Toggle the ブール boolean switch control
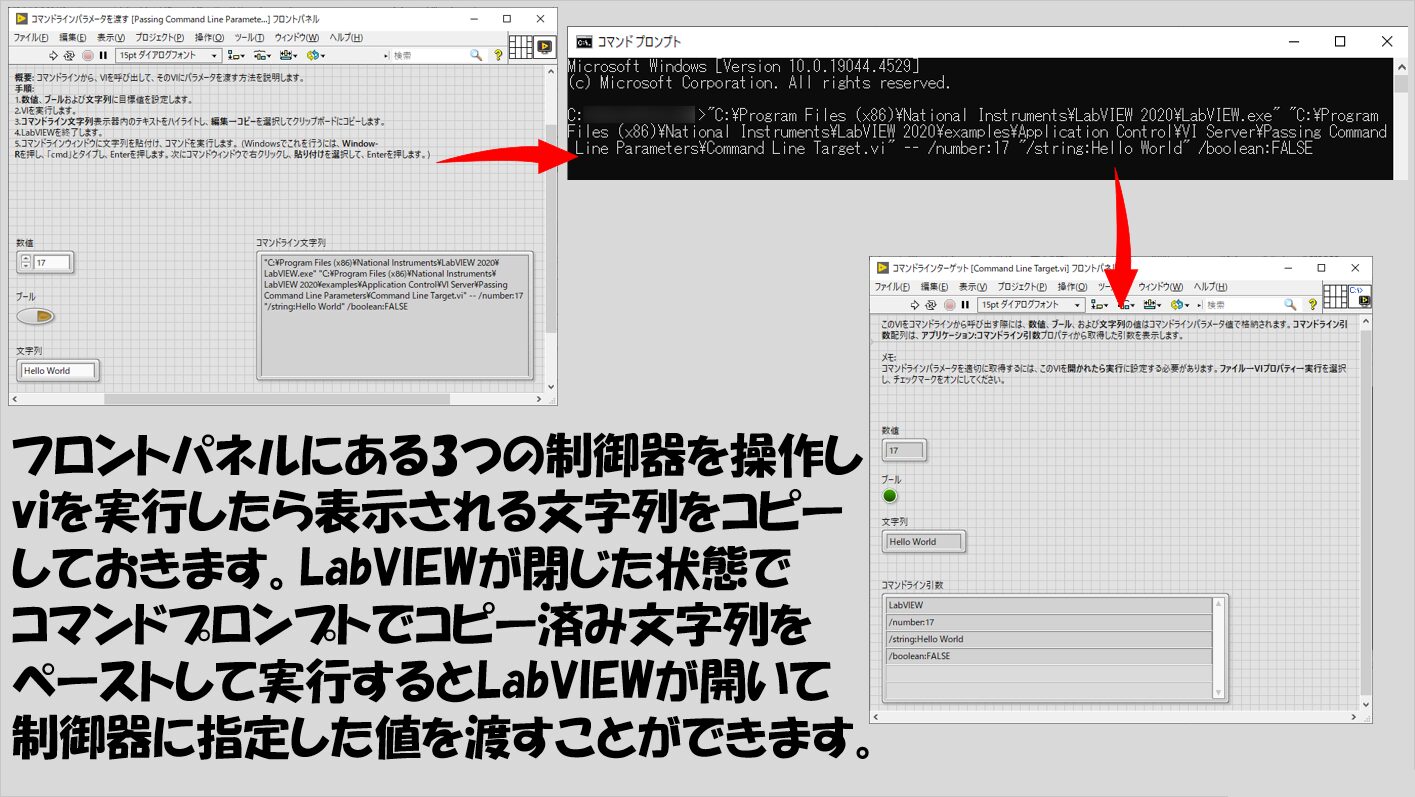The height and width of the screenshot is (797, 1415). click(x=35, y=316)
